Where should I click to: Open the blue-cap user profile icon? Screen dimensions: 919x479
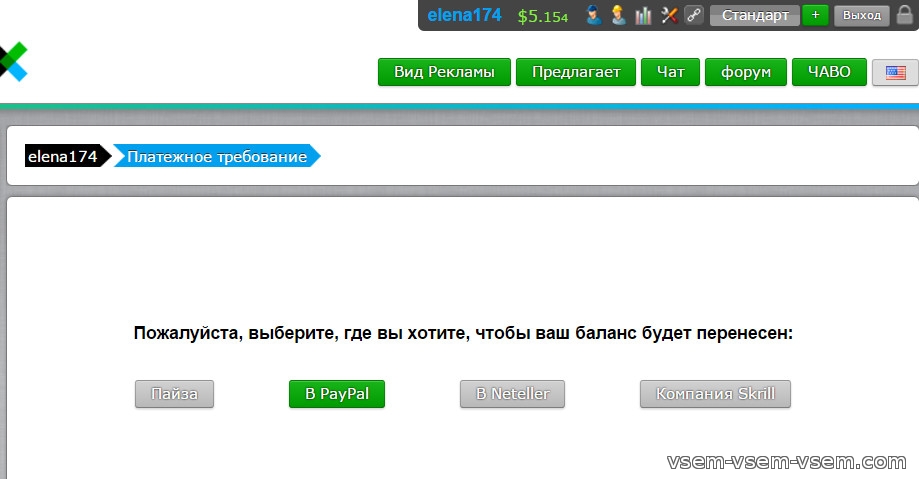tap(594, 15)
